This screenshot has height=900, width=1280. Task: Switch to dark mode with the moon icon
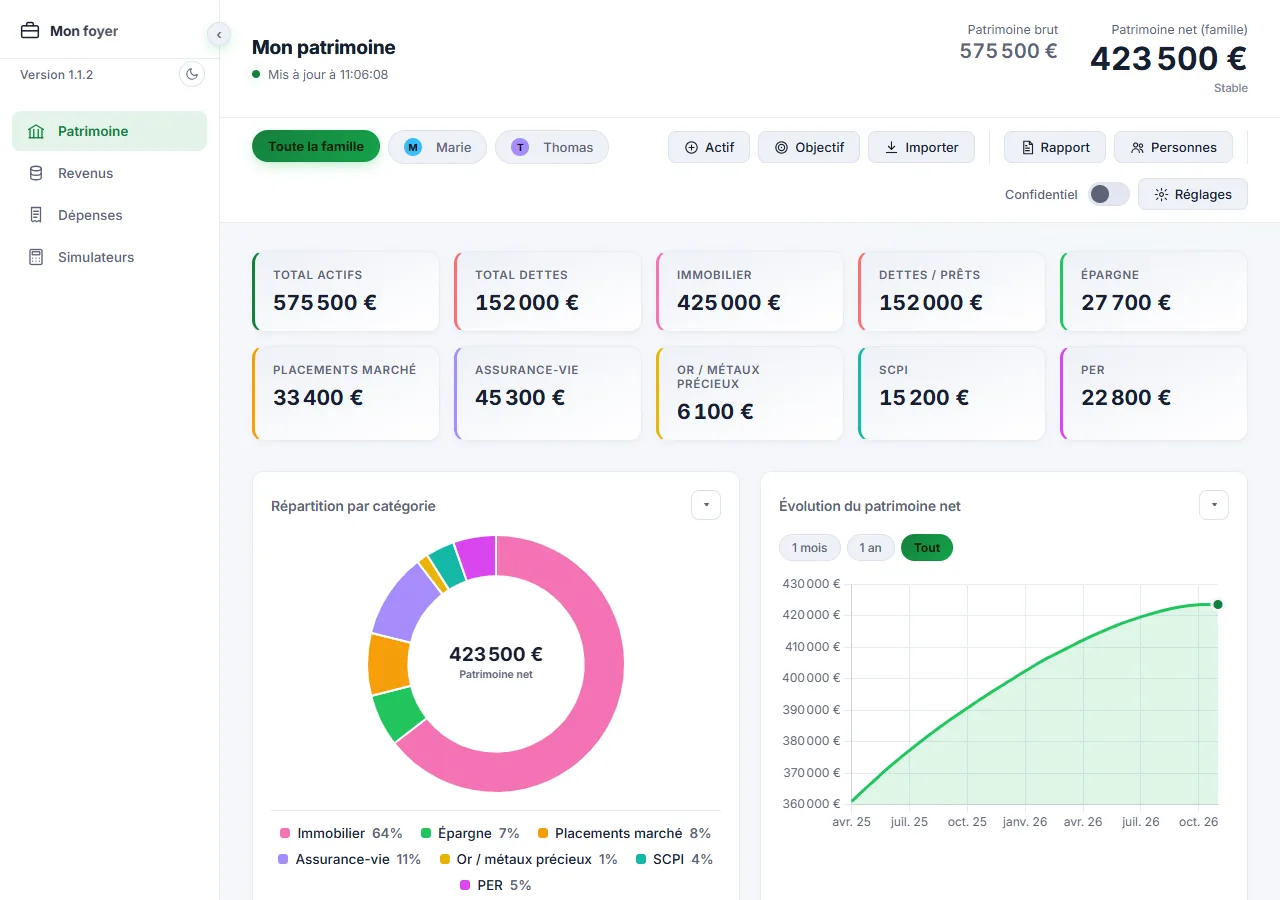point(192,74)
